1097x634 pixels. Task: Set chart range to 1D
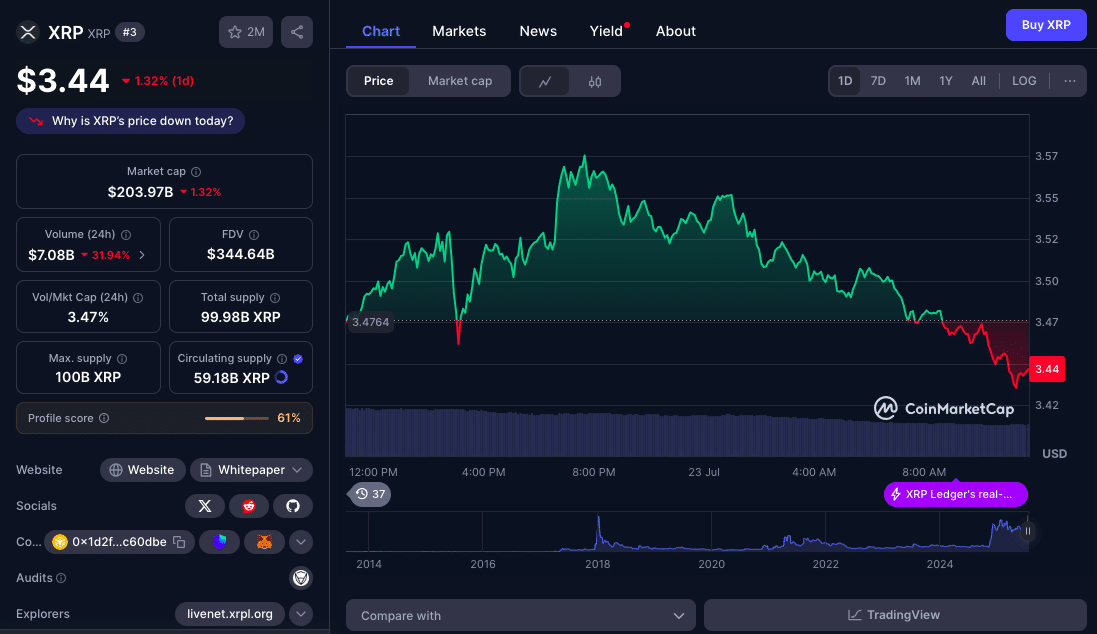coord(845,81)
